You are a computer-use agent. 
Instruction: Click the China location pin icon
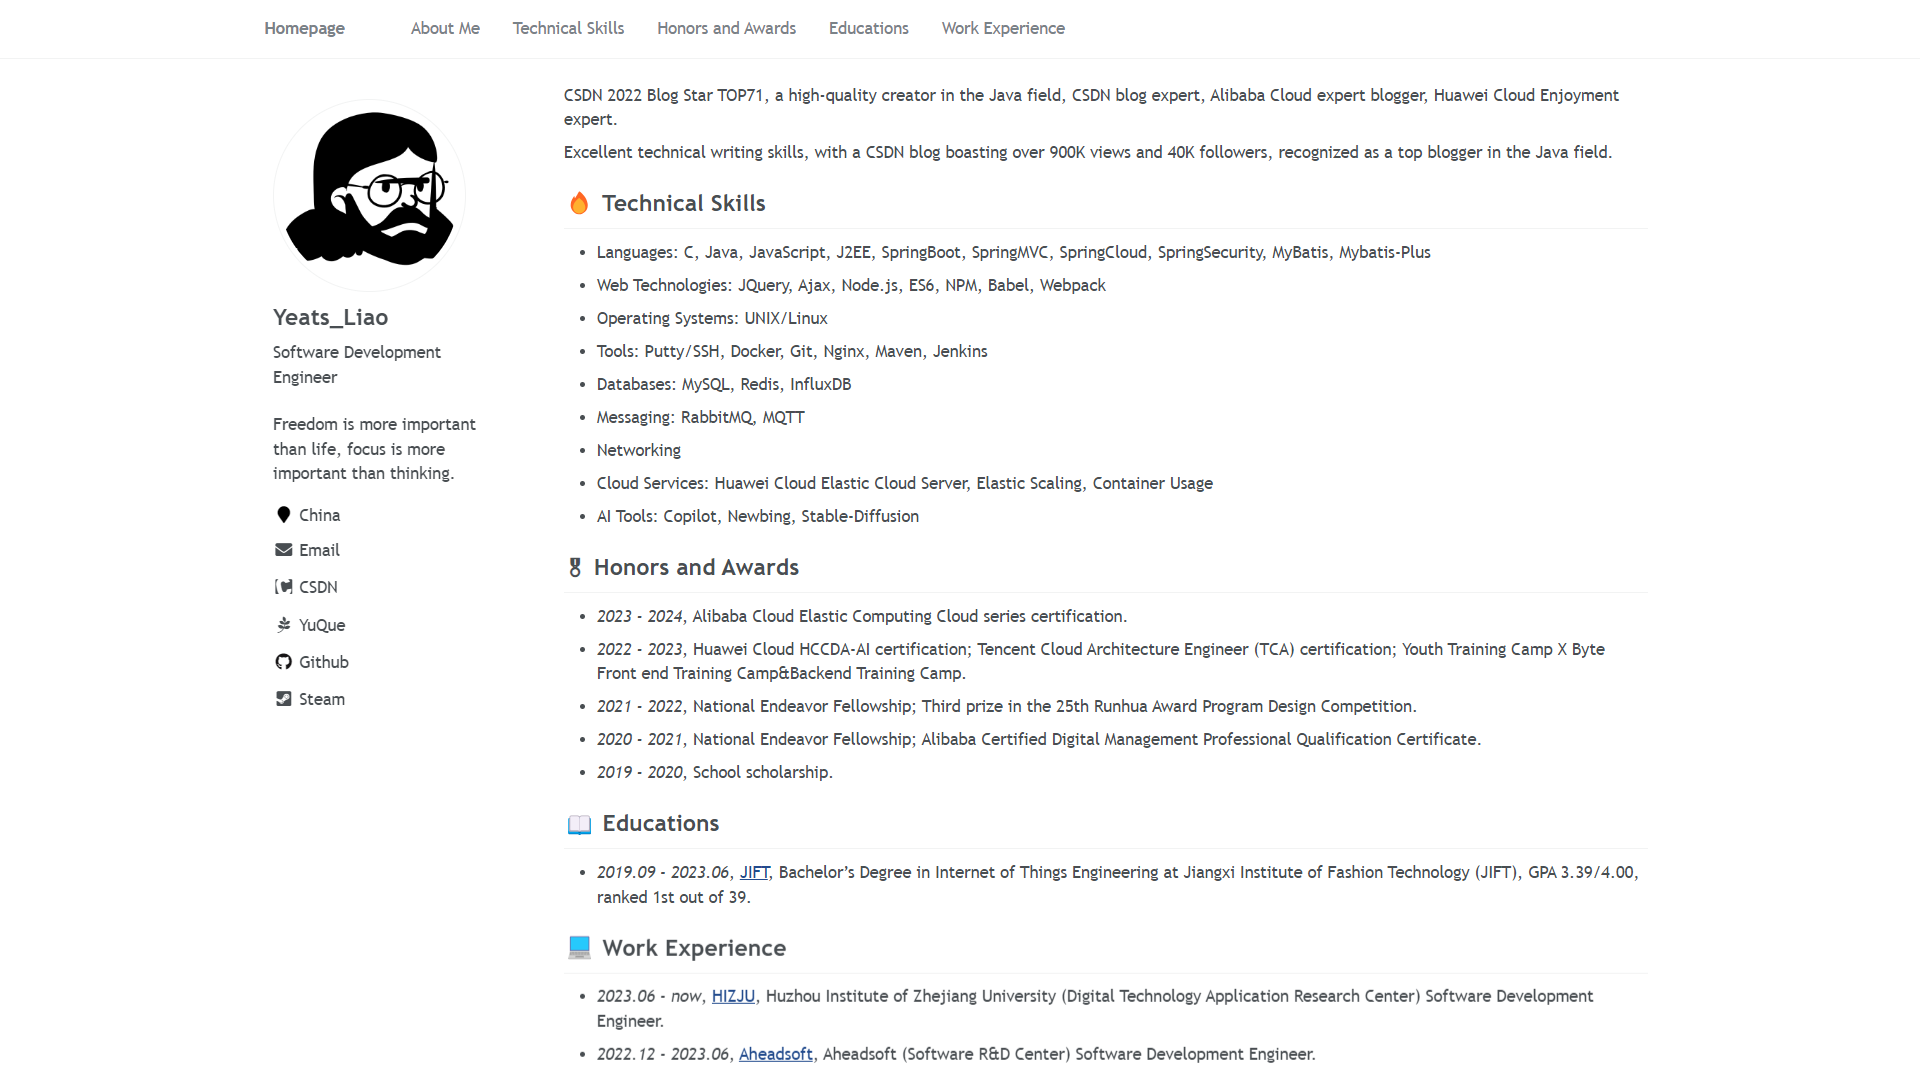[x=284, y=515]
